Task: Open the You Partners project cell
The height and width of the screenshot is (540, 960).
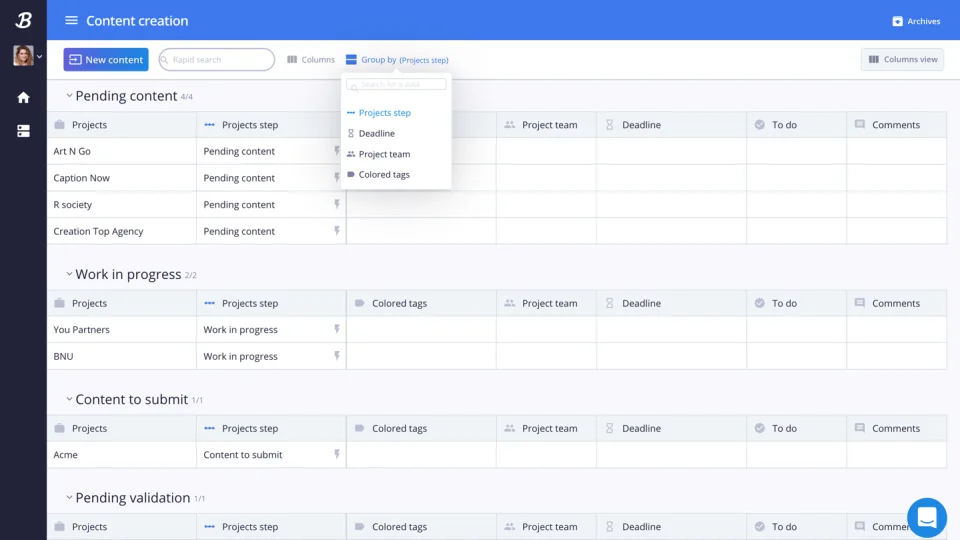Action: pos(122,329)
